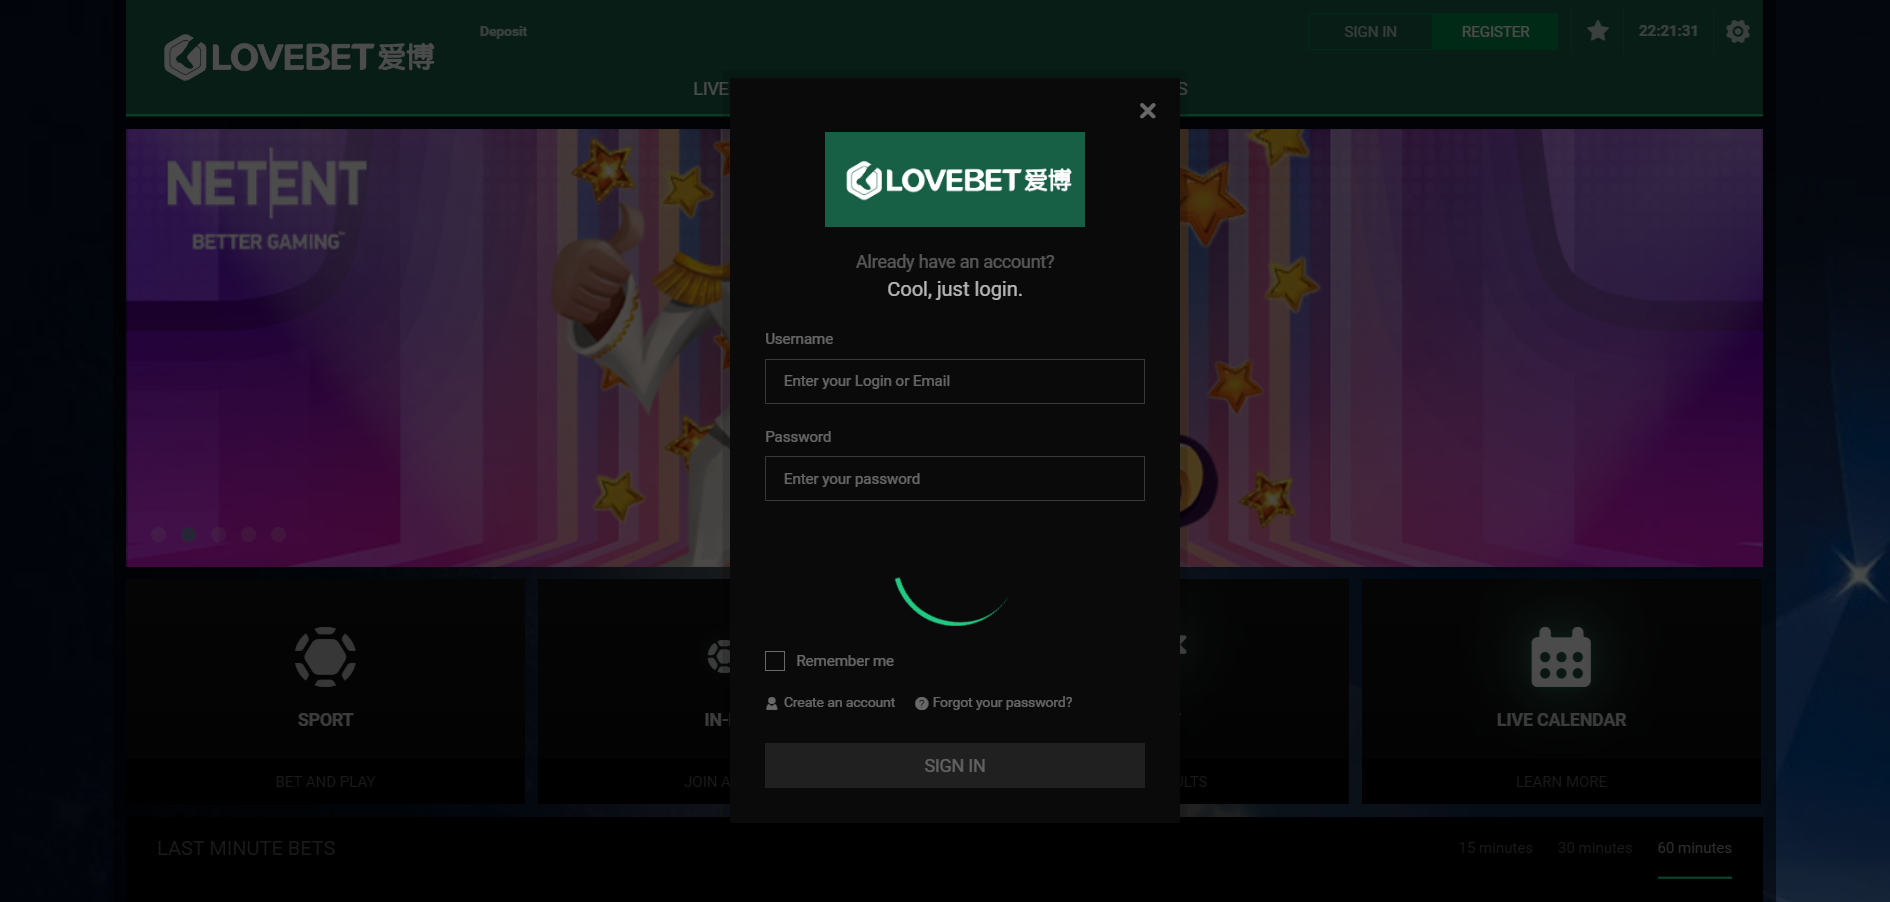Click the LAST MINUTE BETS heading
Viewport: 1890px width, 902px height.
coord(246,848)
